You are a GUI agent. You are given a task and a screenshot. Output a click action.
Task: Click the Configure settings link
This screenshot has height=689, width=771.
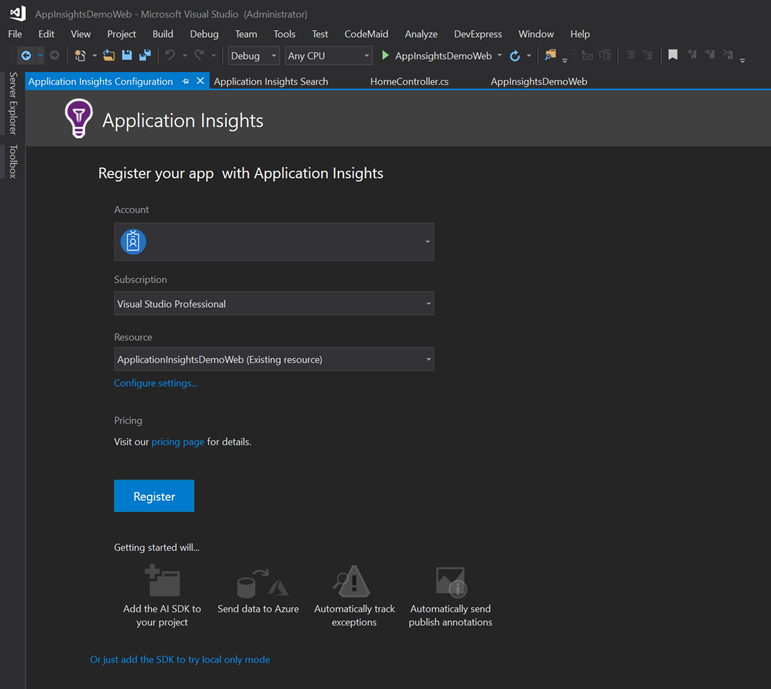pos(156,383)
